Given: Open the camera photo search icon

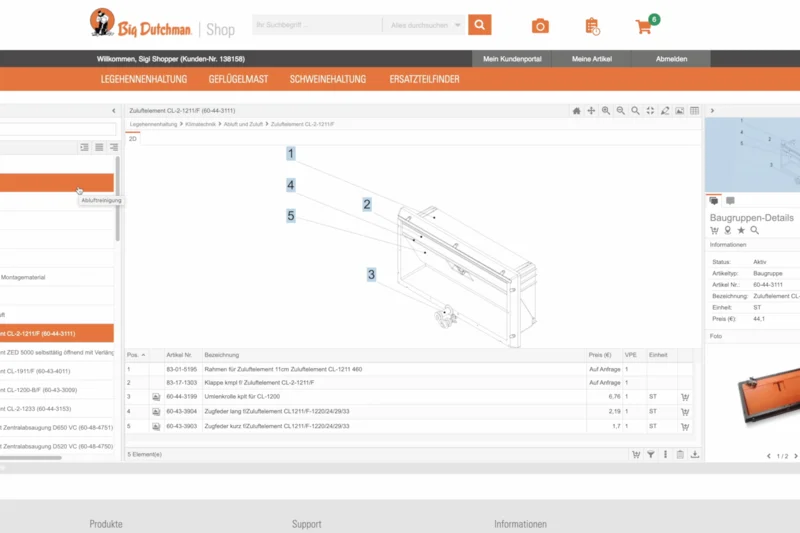Looking at the screenshot, I should tap(540, 26).
